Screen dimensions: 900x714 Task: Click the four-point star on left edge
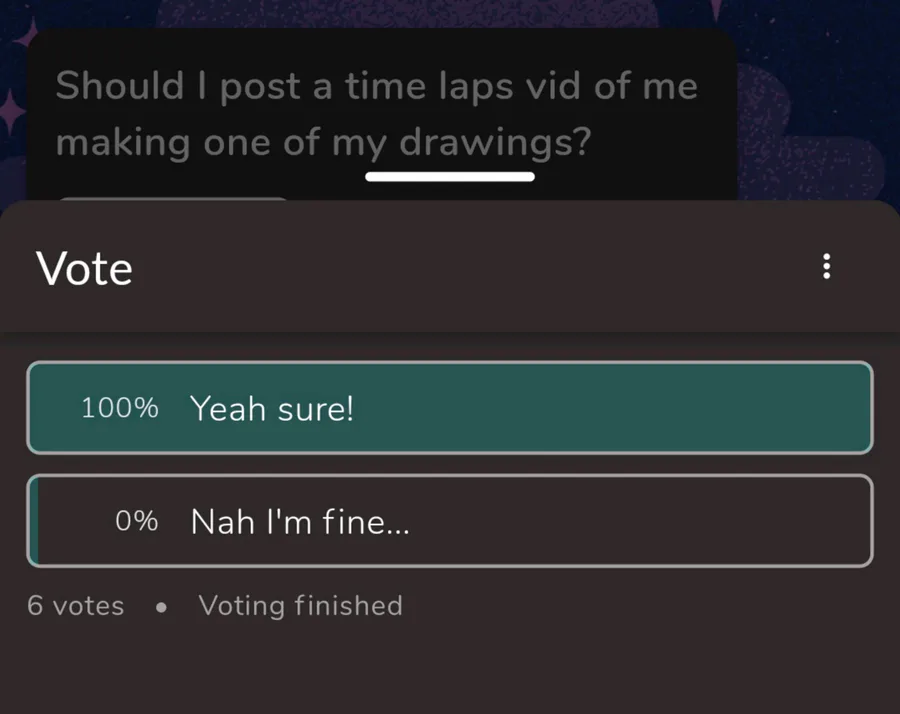tap(10, 112)
